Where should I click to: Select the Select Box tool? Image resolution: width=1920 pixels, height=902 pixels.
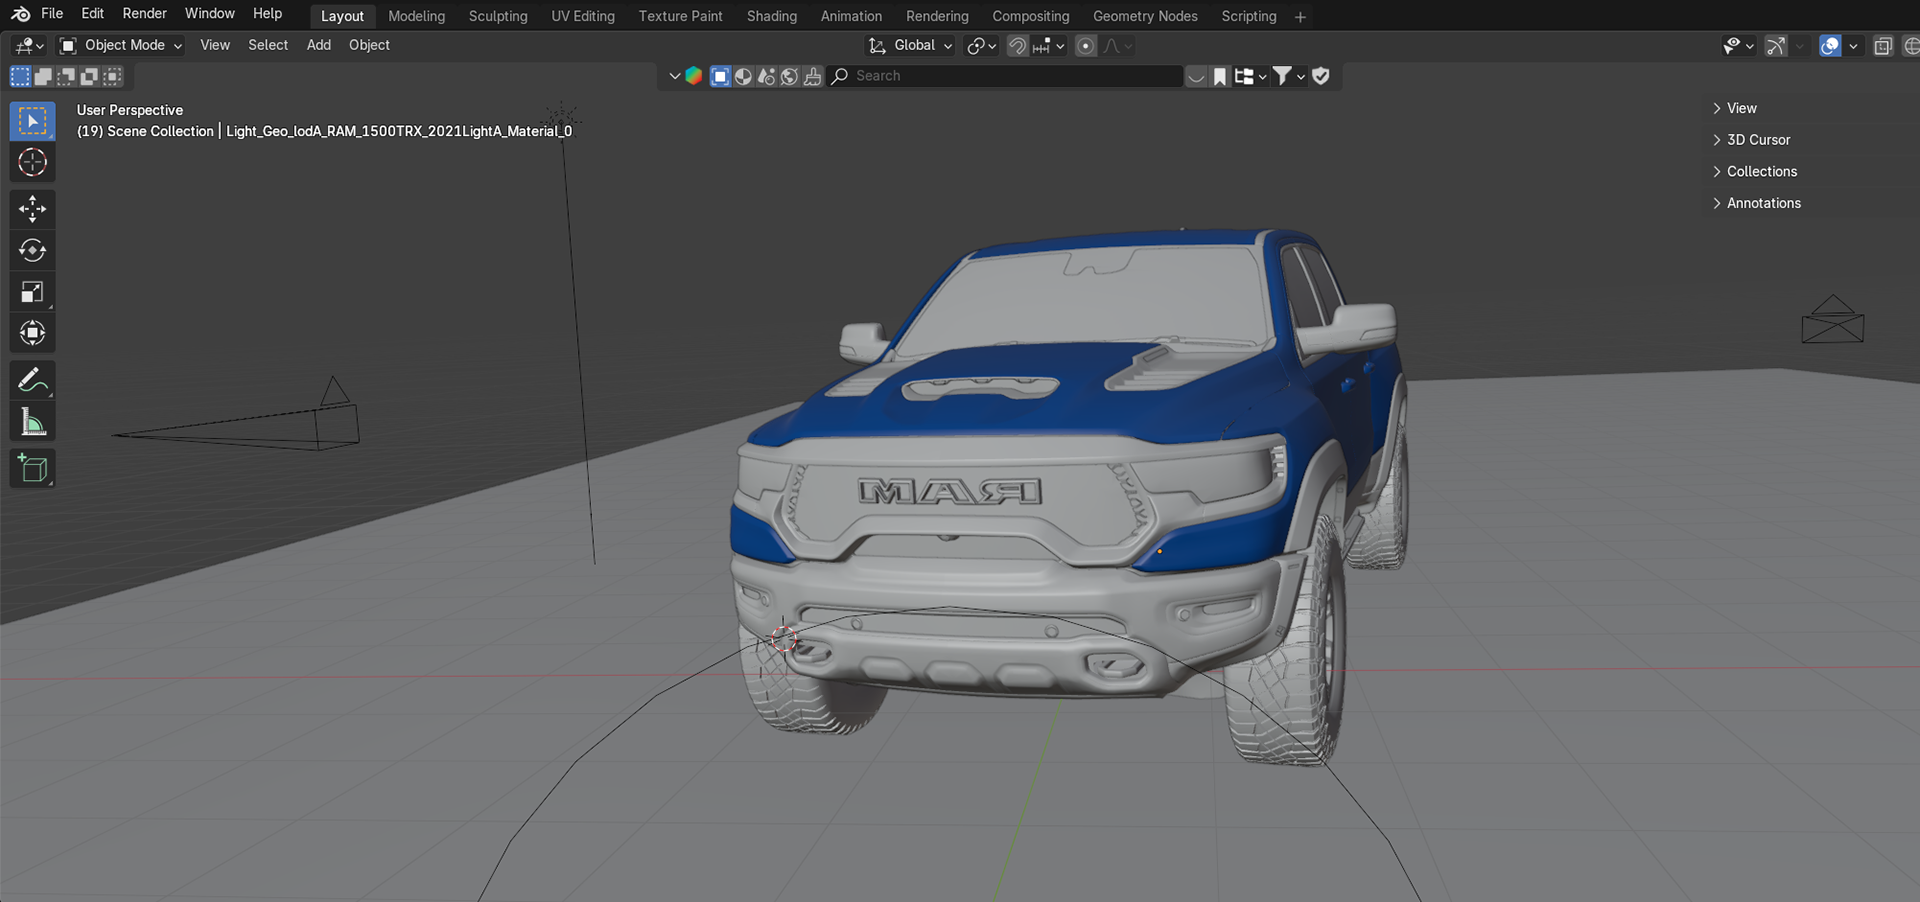point(32,121)
